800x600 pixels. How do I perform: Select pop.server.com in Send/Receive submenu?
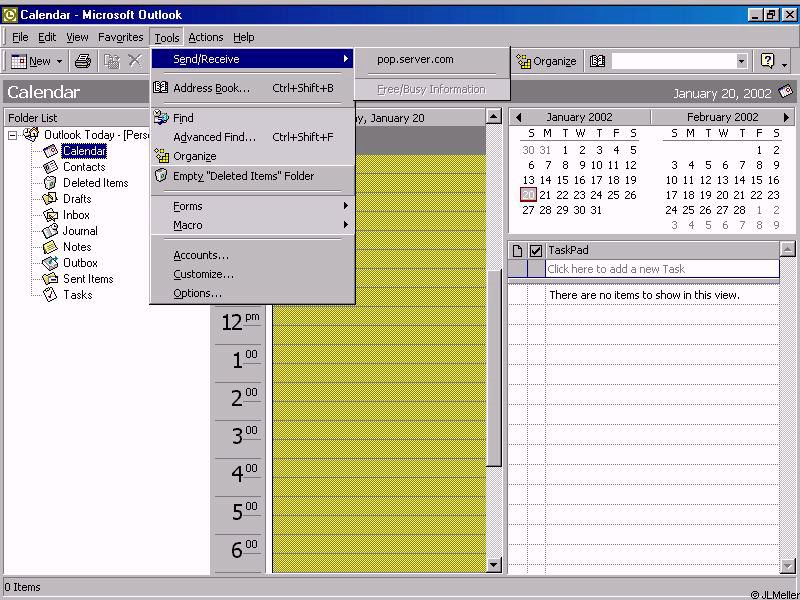coord(415,59)
